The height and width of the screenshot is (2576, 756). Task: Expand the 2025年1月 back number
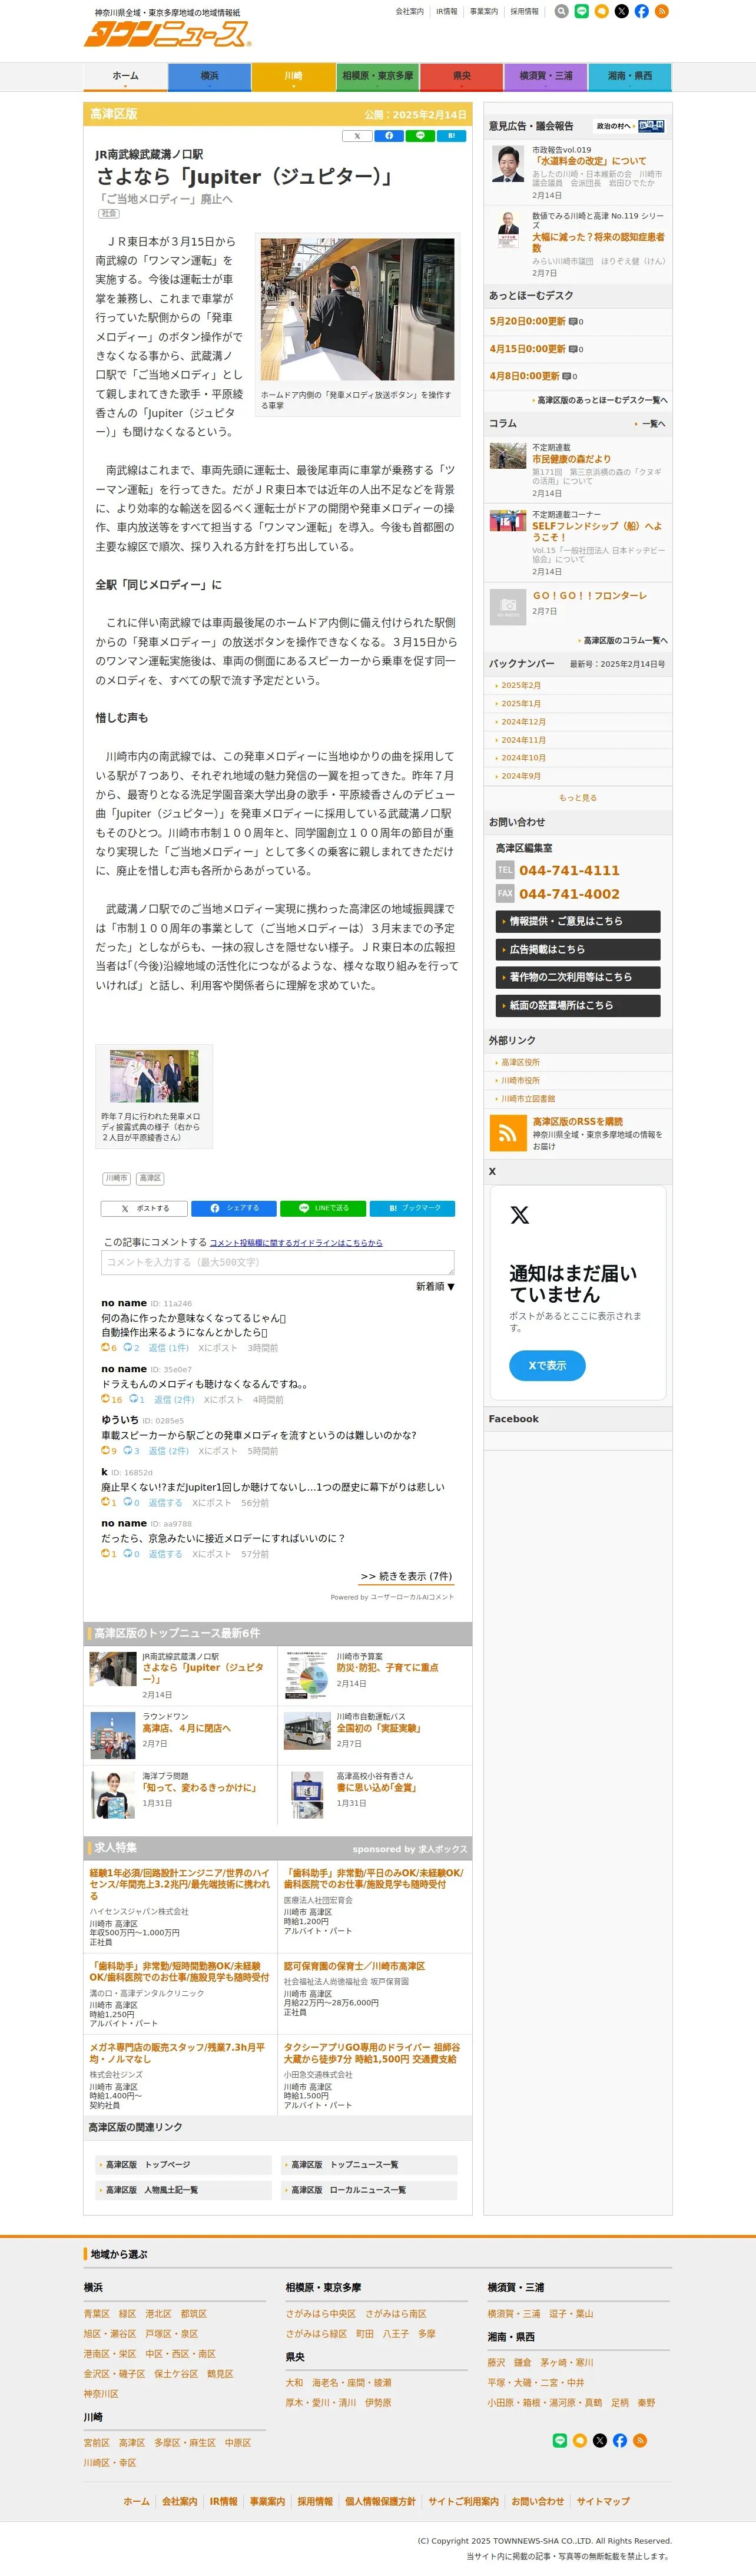[x=521, y=704]
